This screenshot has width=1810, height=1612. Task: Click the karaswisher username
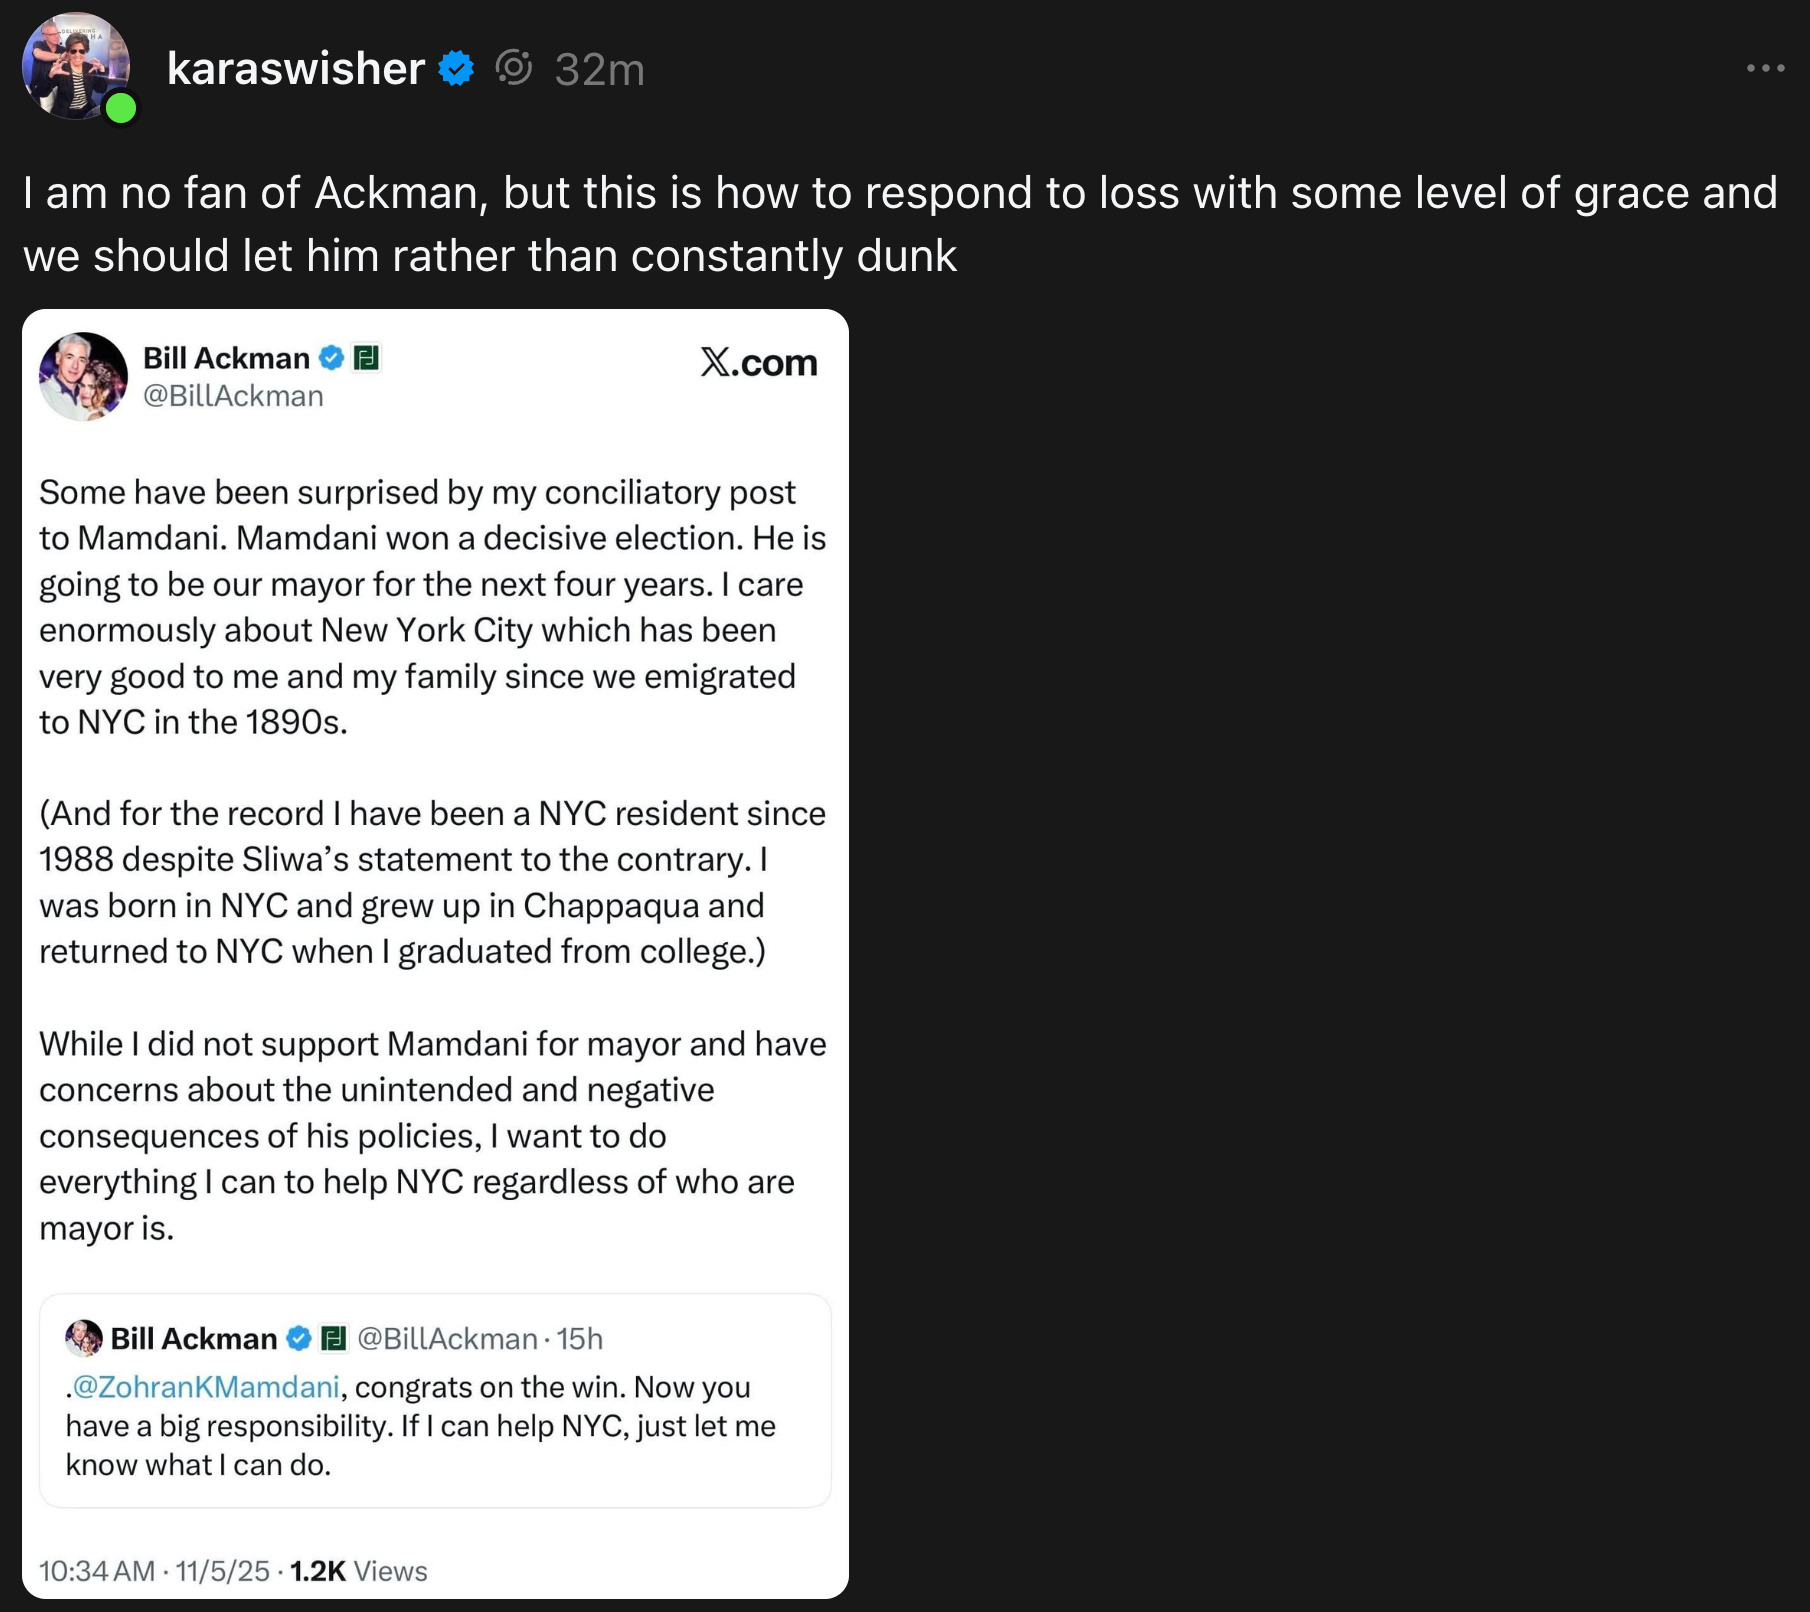click(x=296, y=68)
